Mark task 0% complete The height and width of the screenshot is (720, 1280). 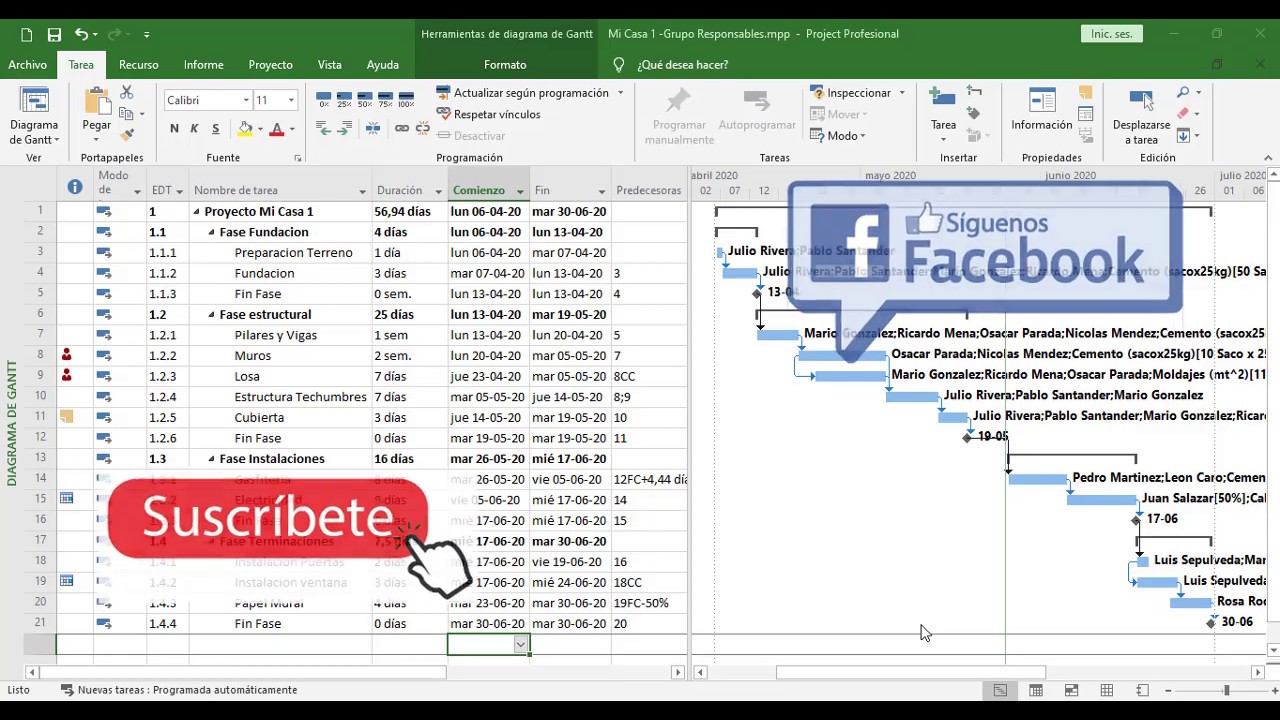[324, 100]
